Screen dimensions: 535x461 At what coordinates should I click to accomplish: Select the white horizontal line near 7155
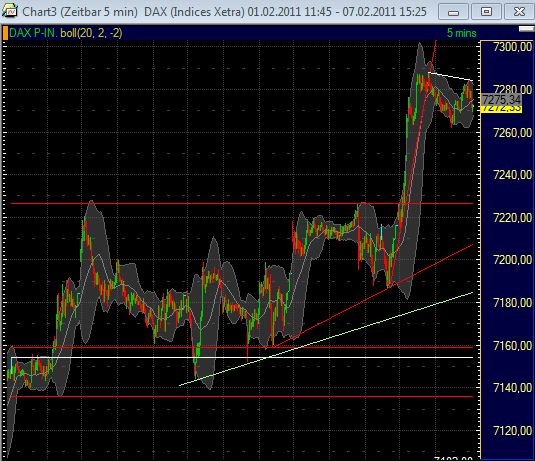(x=242, y=357)
